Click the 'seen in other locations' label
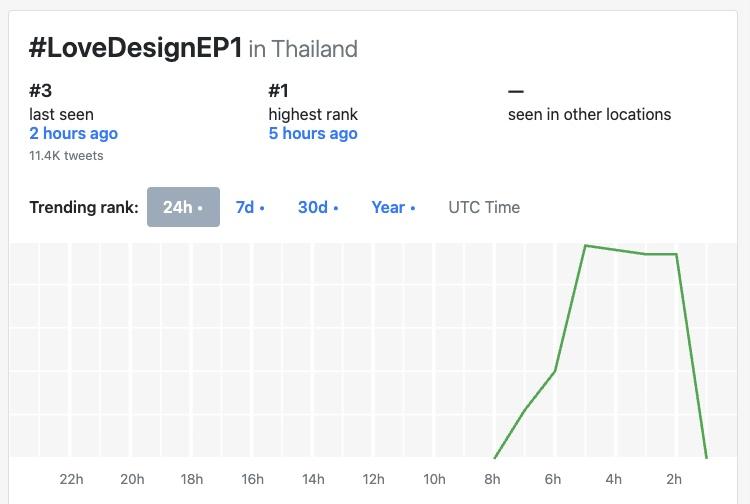750x504 pixels. 589,114
